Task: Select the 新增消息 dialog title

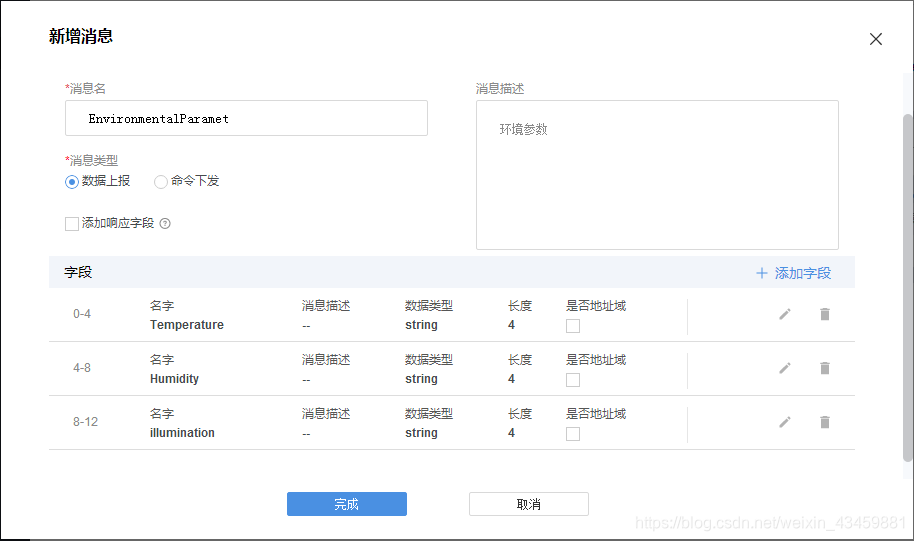Action: 80,36
